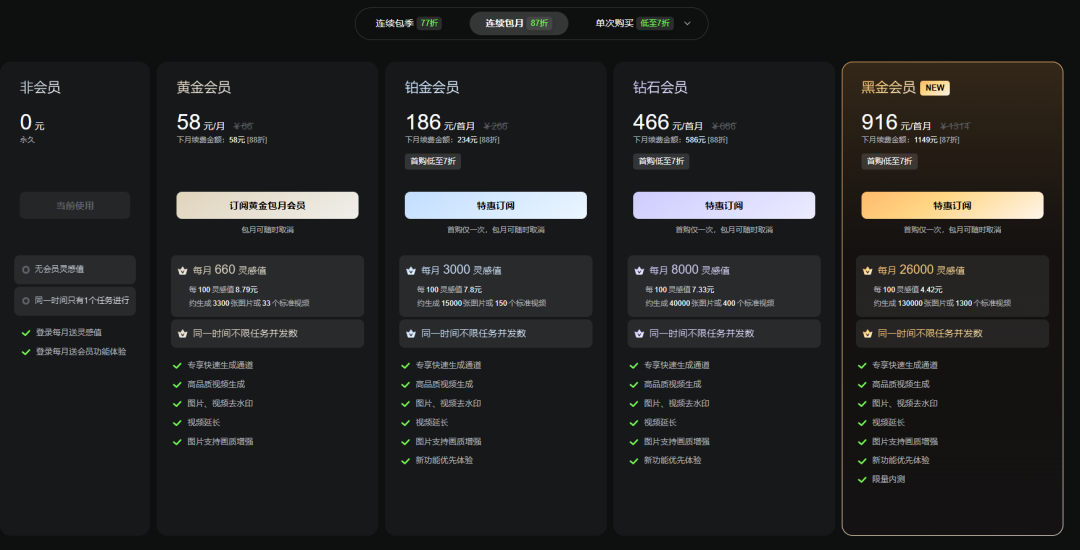Click checkmark icon next to 限量内测
The image size is (1080, 550).
[x=862, y=479]
